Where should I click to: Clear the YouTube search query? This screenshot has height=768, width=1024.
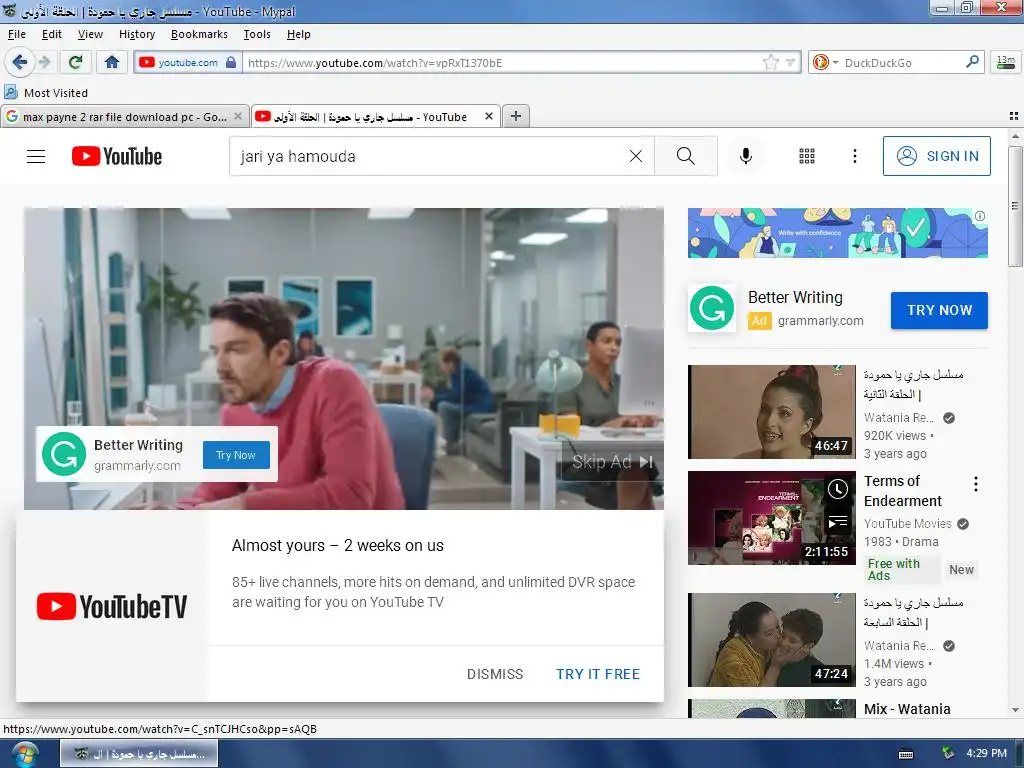coord(635,156)
